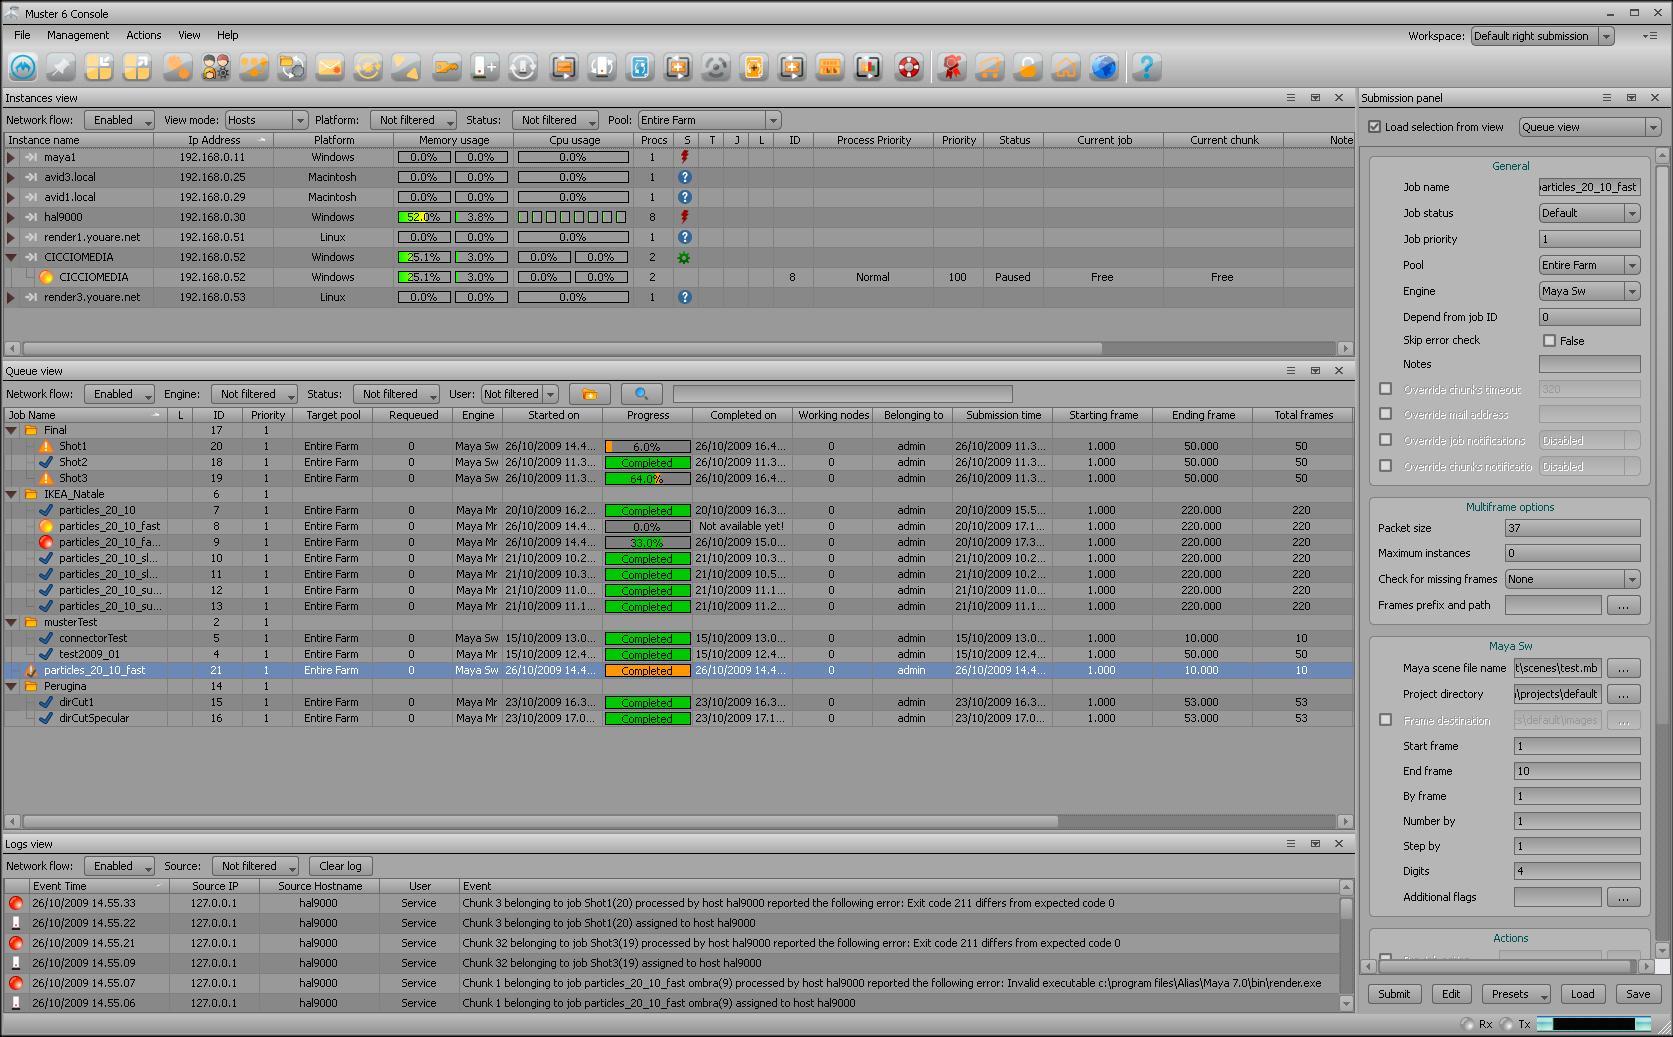Image resolution: width=1673 pixels, height=1037 pixels.
Task: Click the orange key toolbar icon
Action: click(446, 67)
